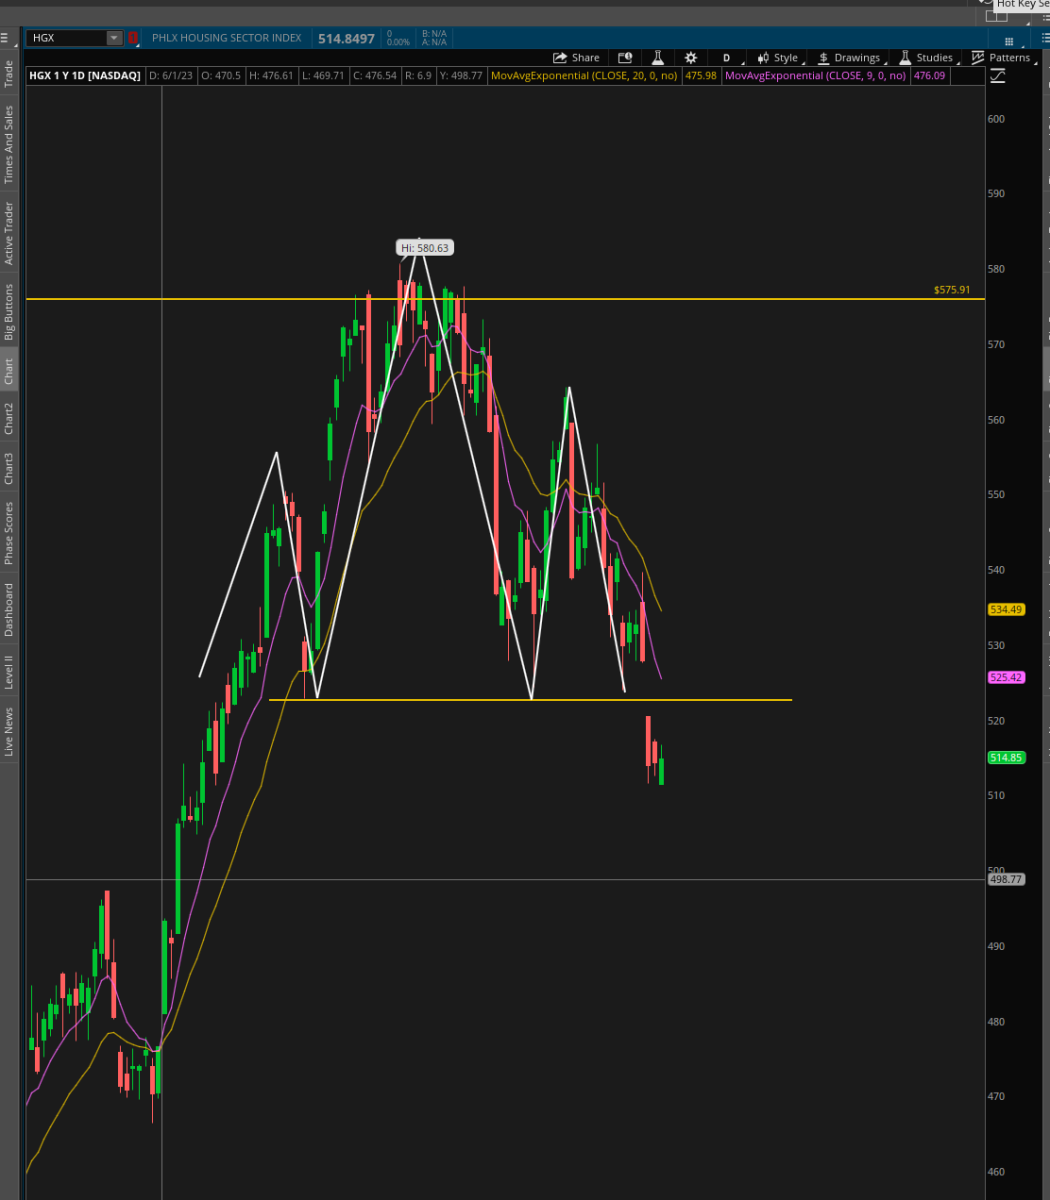Click the chart snapshot clock icon
This screenshot has height=1200, width=1050.
(625, 58)
